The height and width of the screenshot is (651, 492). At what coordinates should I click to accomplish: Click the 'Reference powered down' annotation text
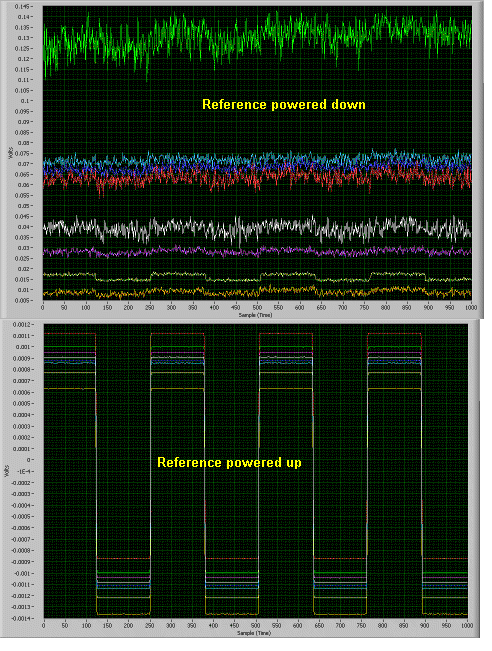pyautogui.click(x=284, y=105)
